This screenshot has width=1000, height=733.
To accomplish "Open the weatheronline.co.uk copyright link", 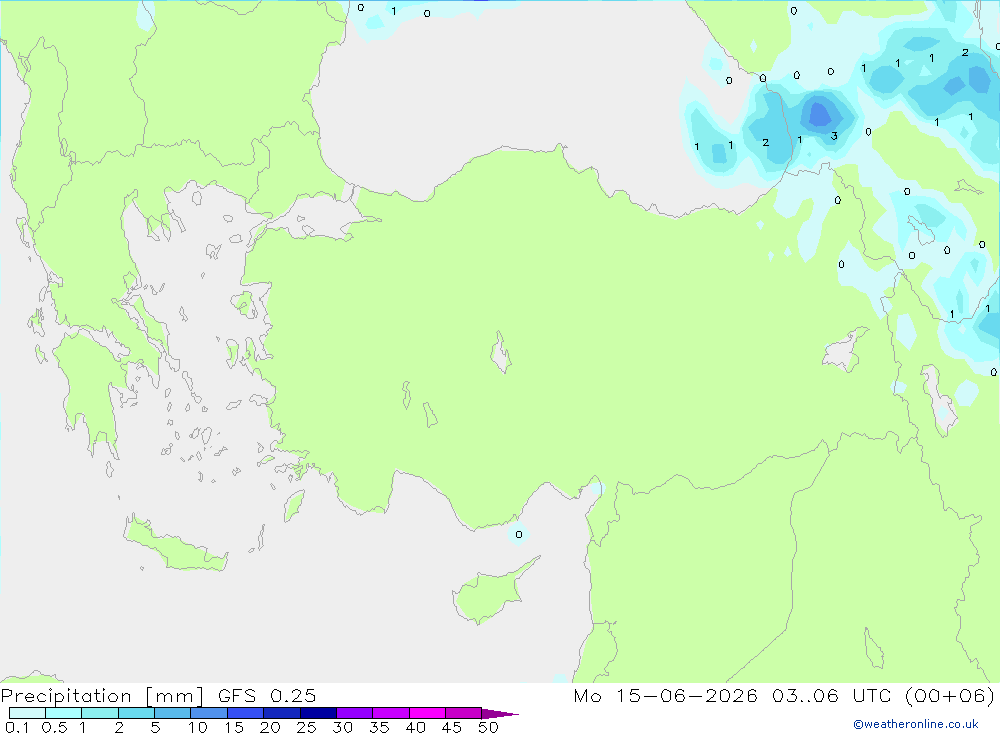I will [x=916, y=724].
